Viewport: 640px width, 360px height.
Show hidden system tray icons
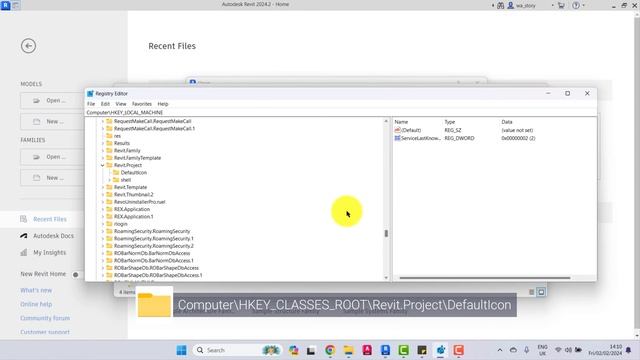coord(500,350)
